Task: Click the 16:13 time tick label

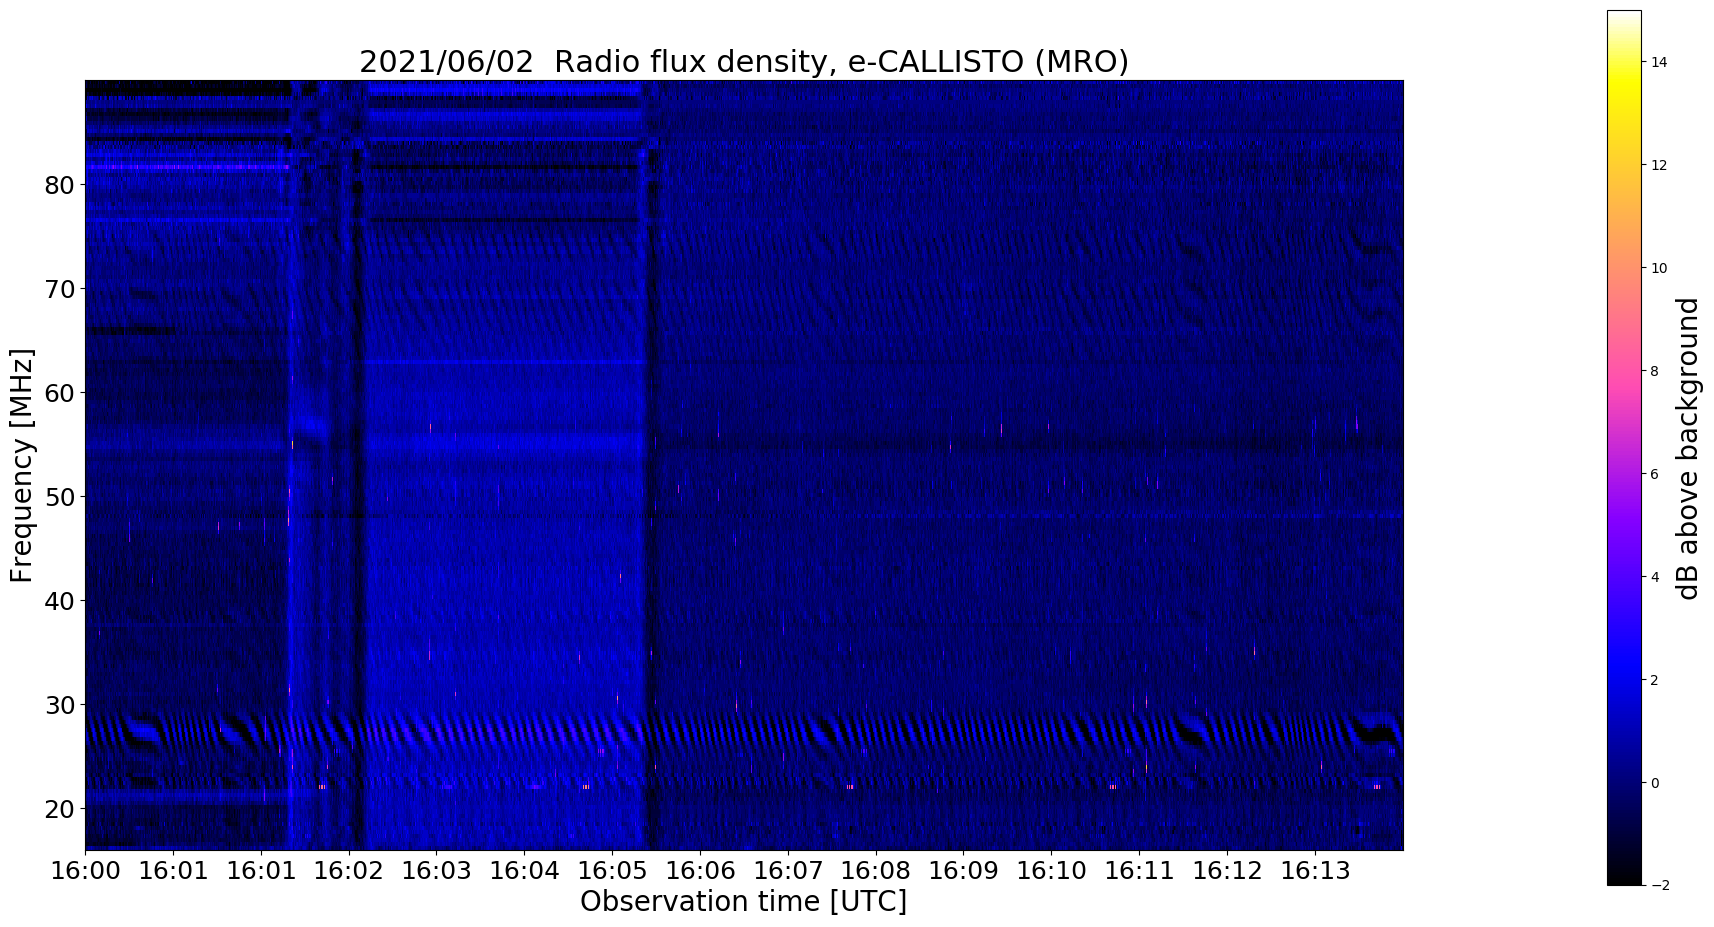Action: [1316, 870]
